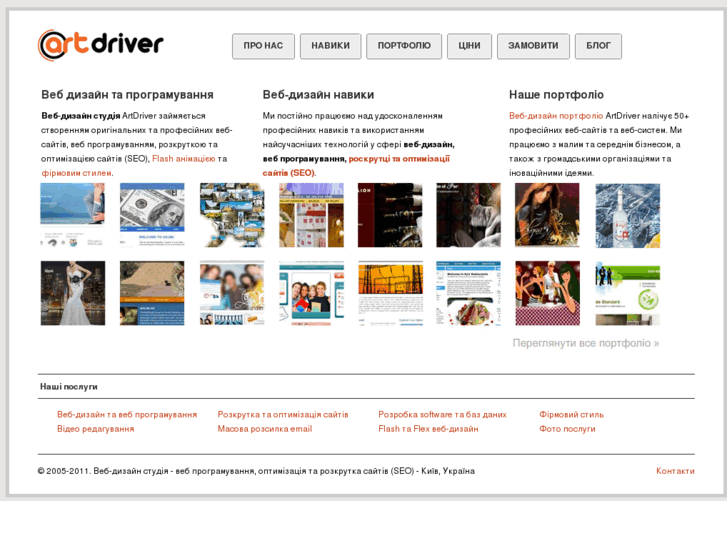Image resolution: width=727 pixels, height=545 pixels.
Task: Open the businessman handshake portfolio thumbnail
Action: tap(73, 215)
